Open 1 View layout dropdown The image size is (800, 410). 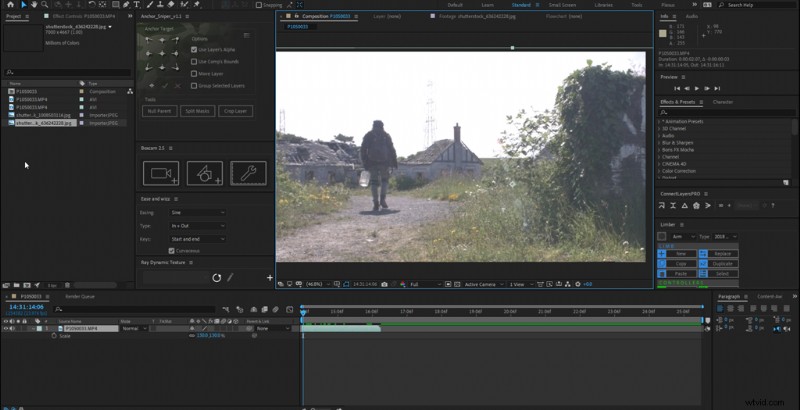tap(521, 284)
